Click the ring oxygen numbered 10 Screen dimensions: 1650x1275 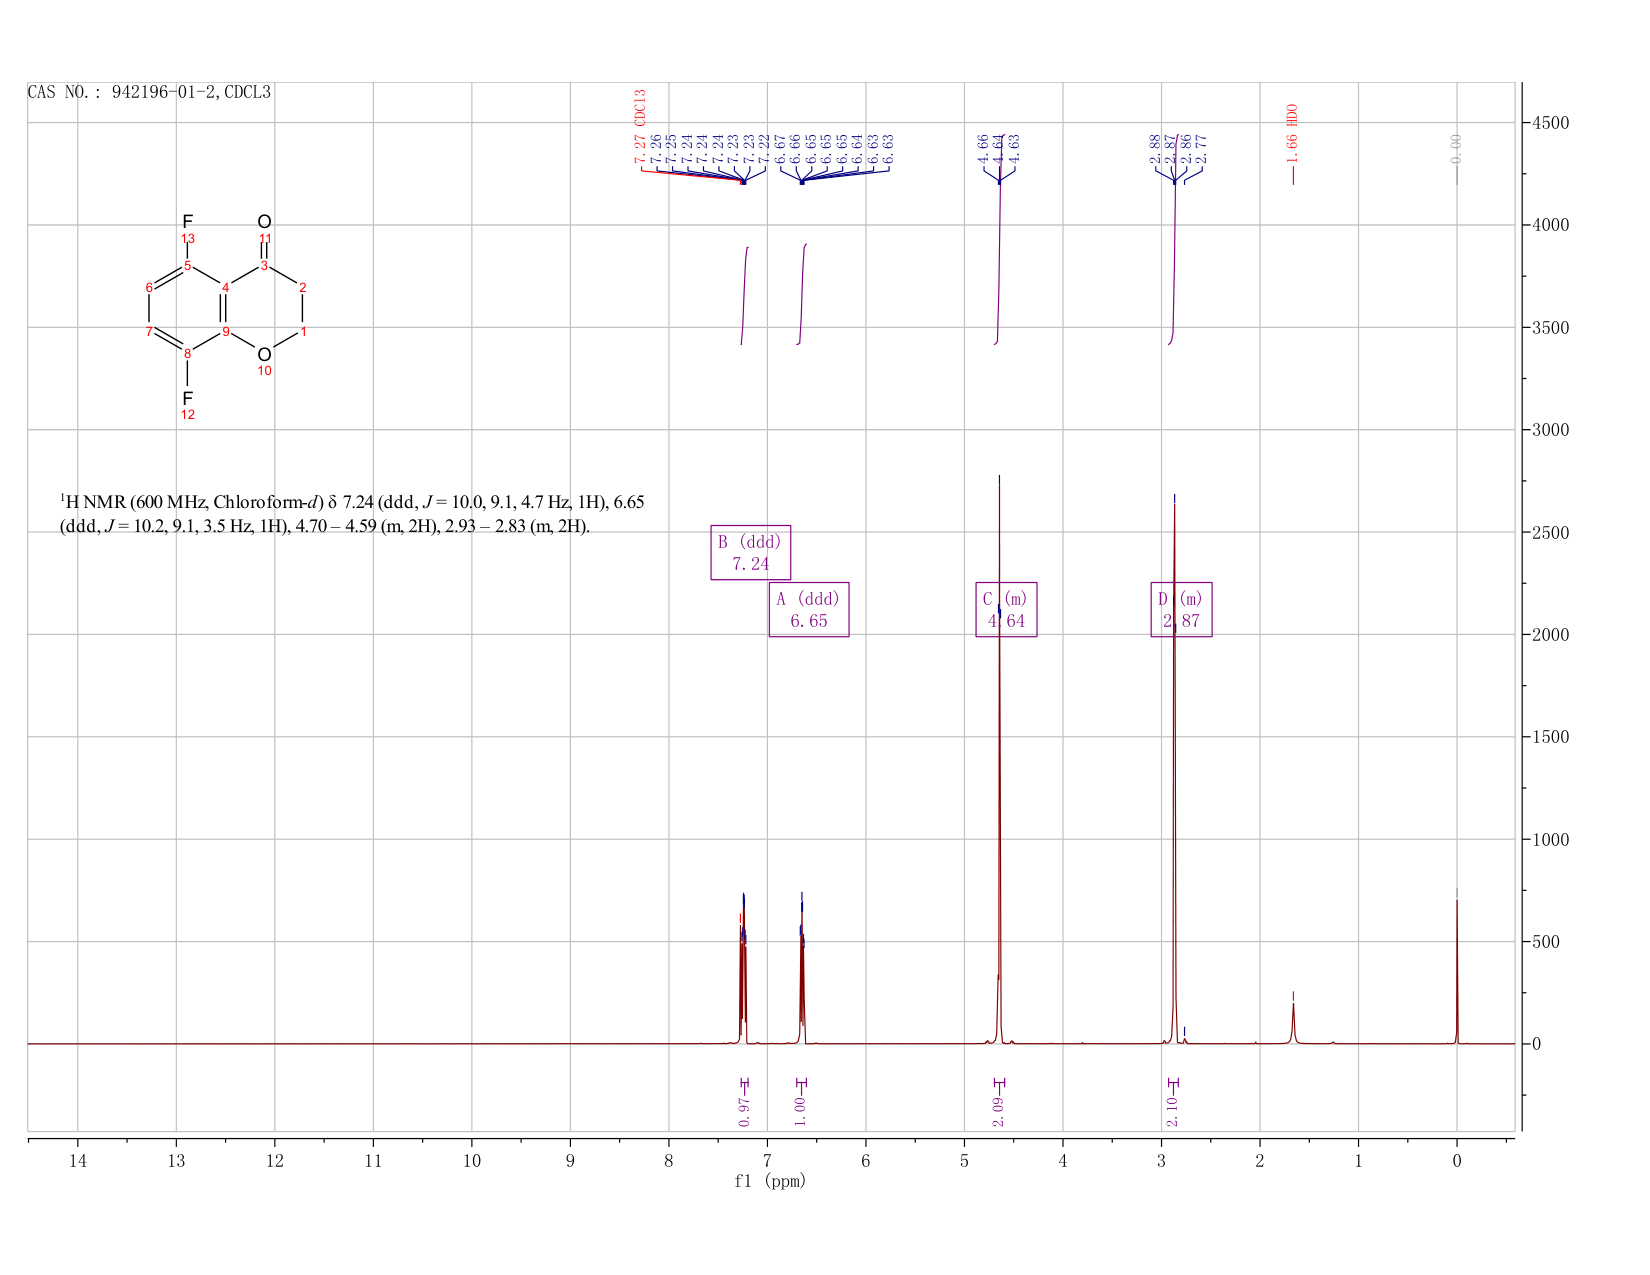point(264,355)
